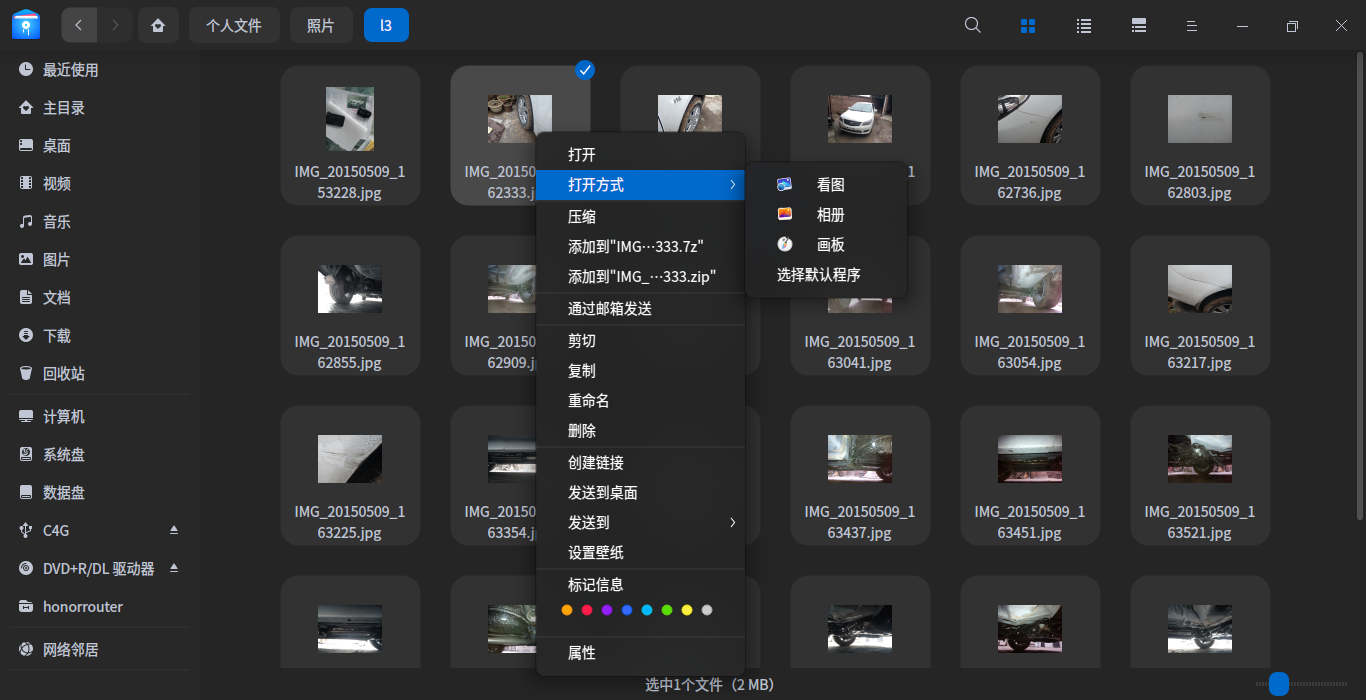Open the sort options menu icon
The image size is (1366, 700).
click(1191, 25)
